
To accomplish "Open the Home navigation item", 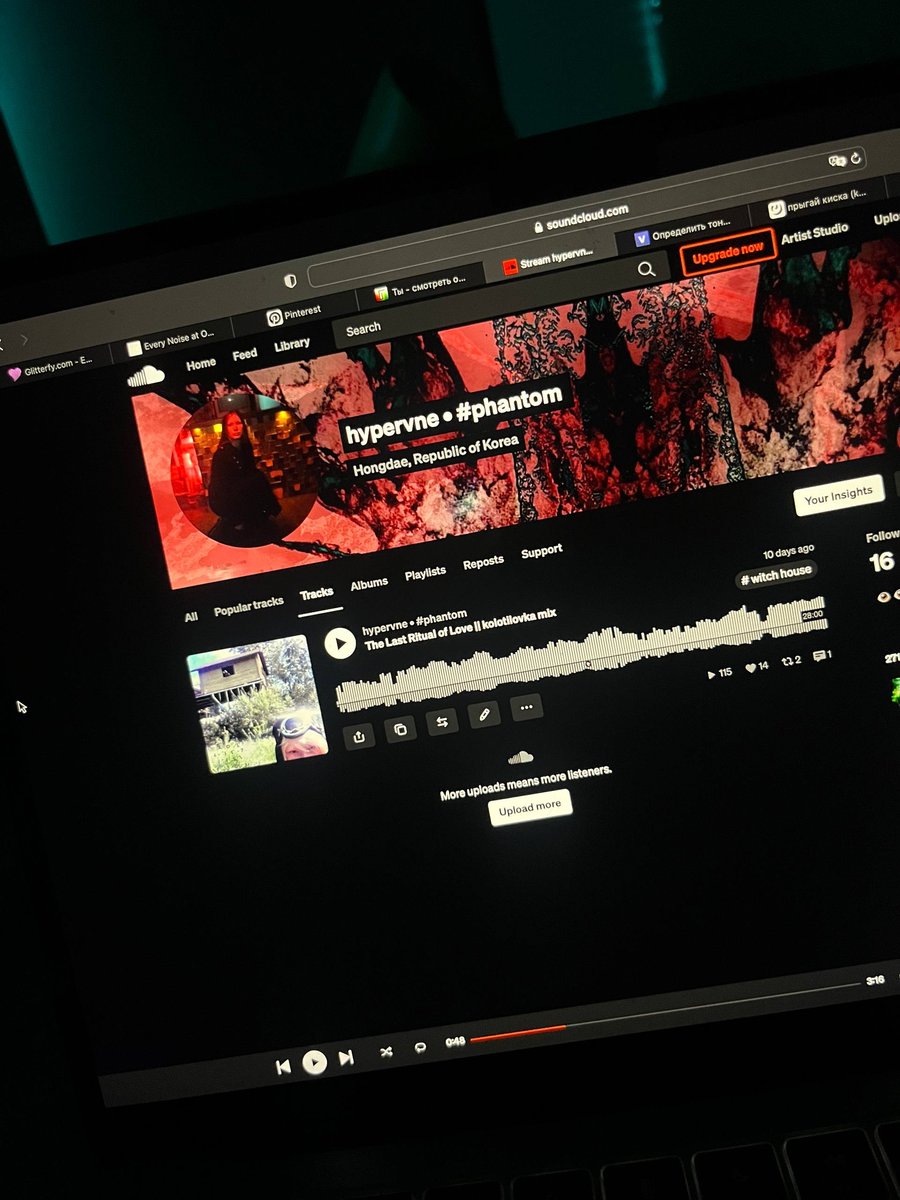I will click(x=201, y=364).
